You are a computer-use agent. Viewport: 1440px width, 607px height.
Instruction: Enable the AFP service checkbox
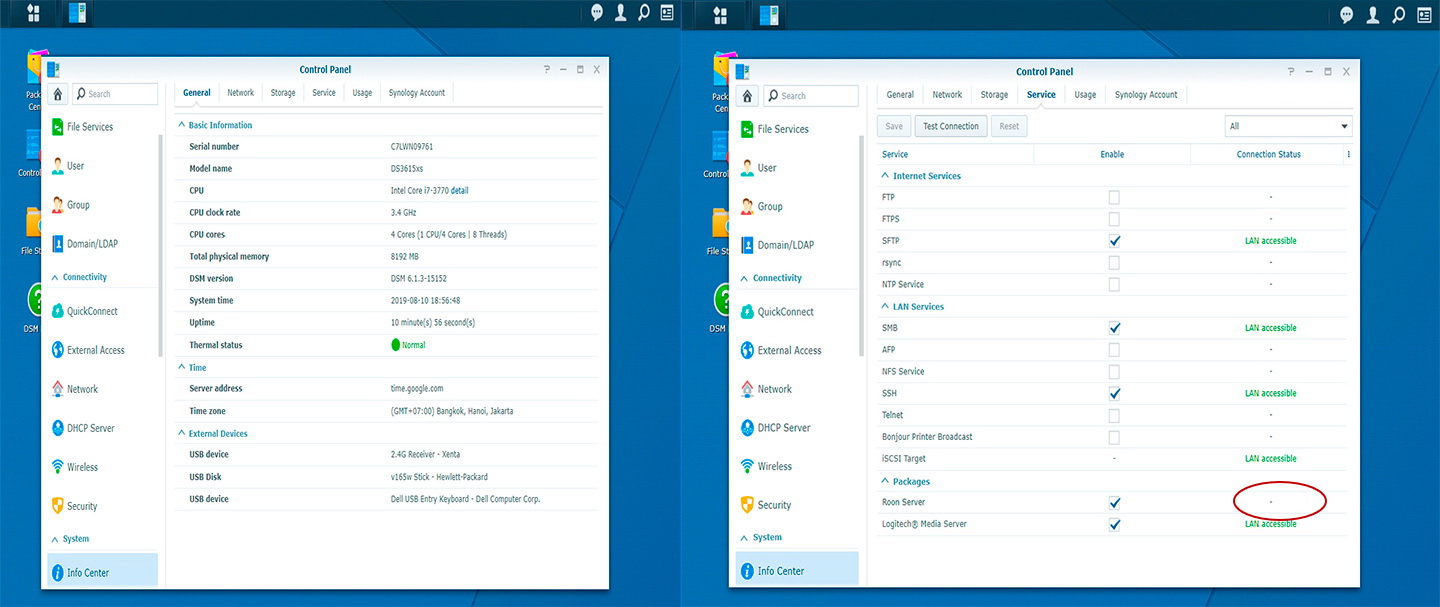(1114, 350)
